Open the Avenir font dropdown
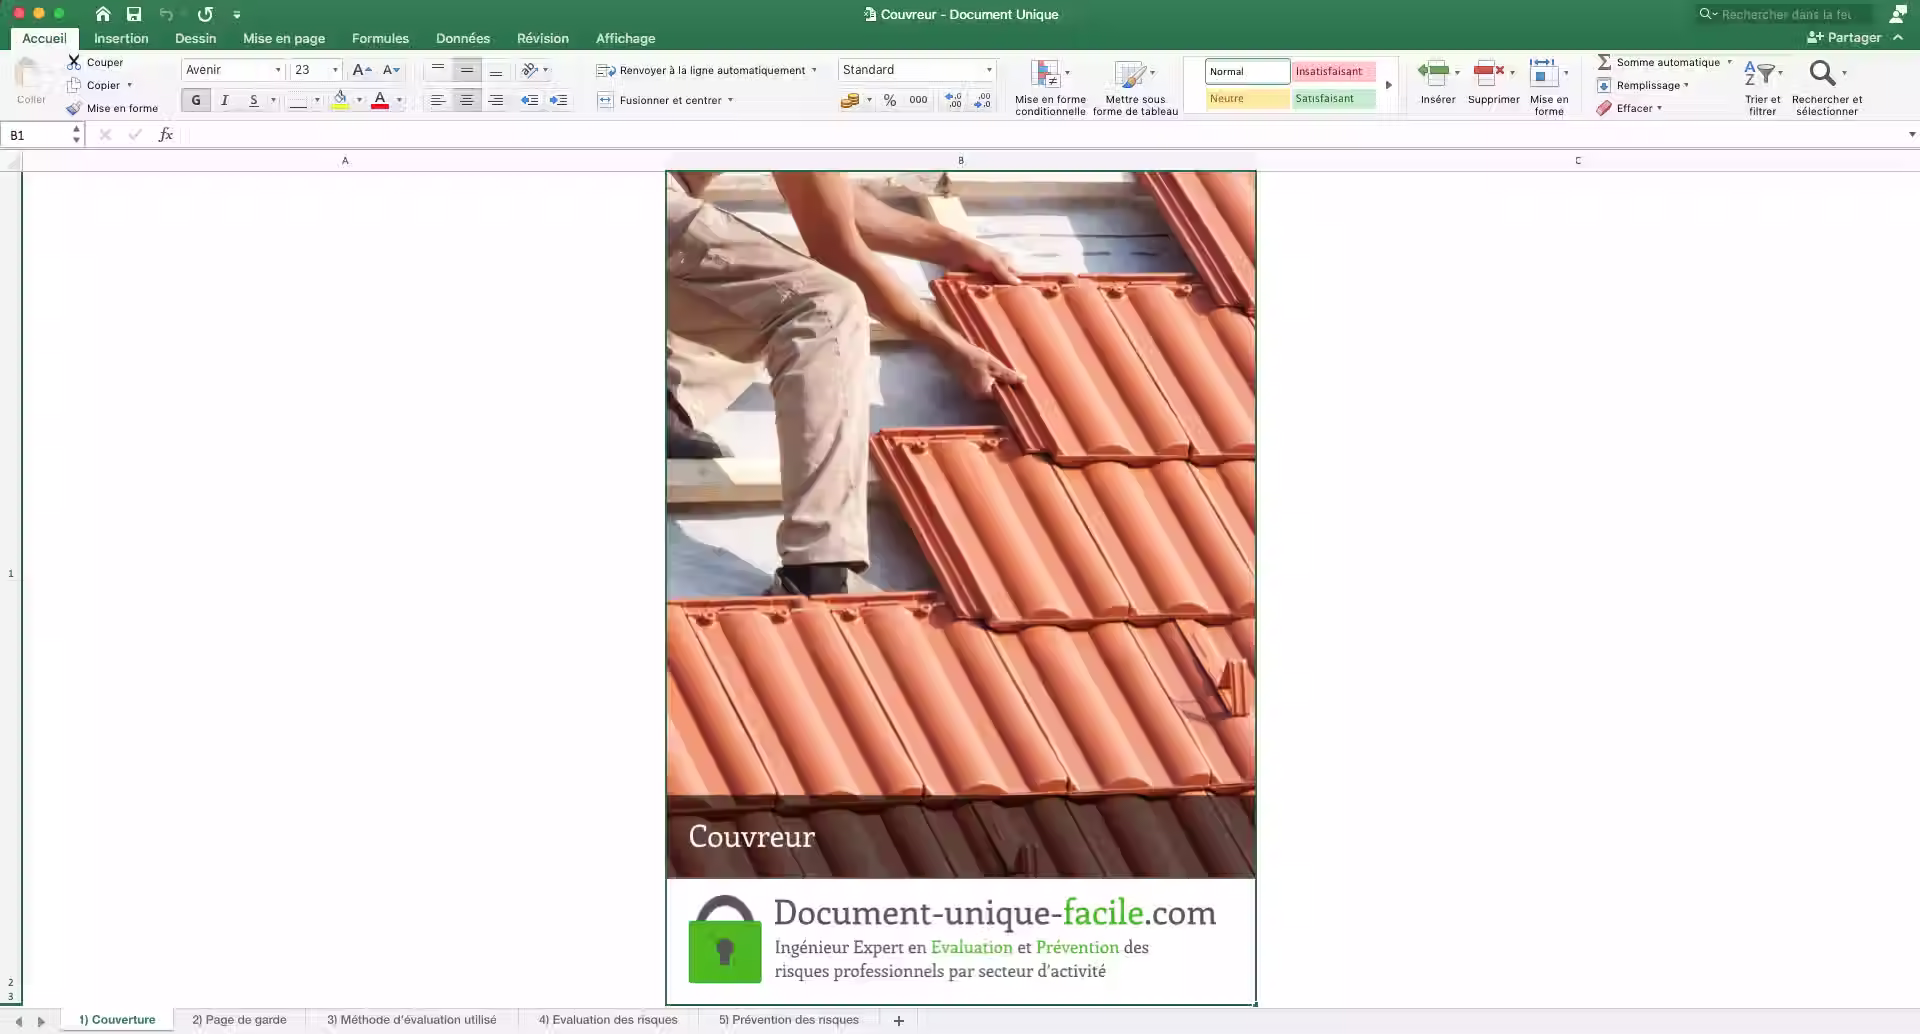This screenshot has width=1920, height=1034. tap(278, 70)
